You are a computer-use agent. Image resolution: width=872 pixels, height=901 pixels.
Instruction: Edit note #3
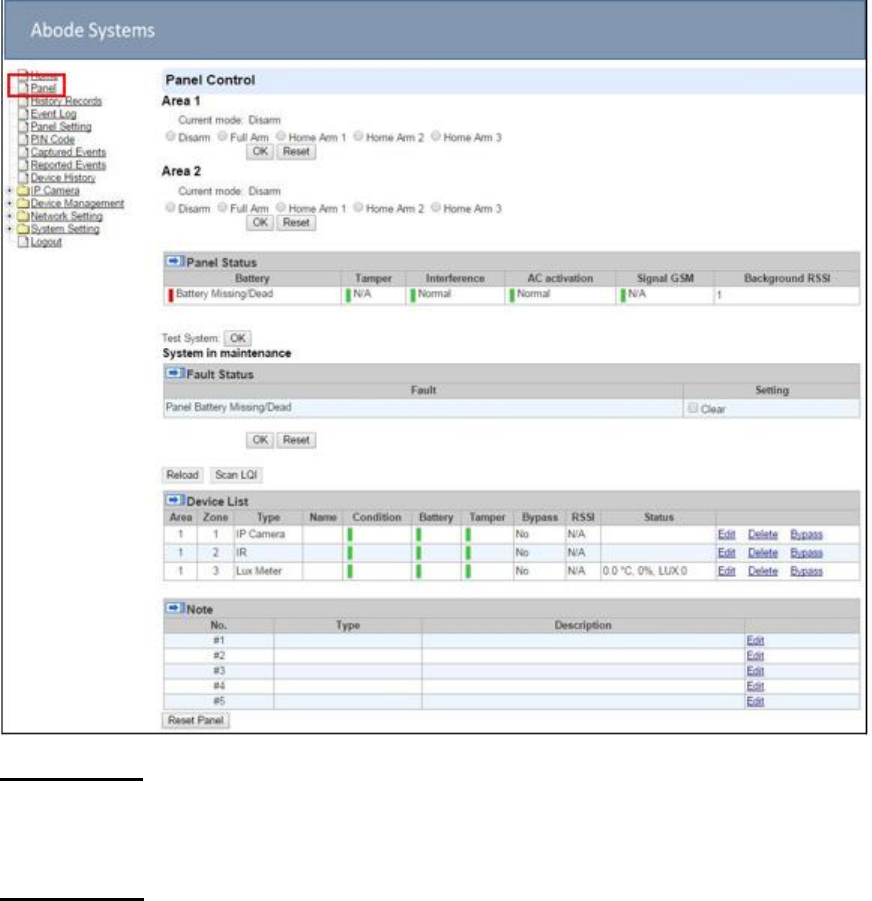click(x=755, y=671)
